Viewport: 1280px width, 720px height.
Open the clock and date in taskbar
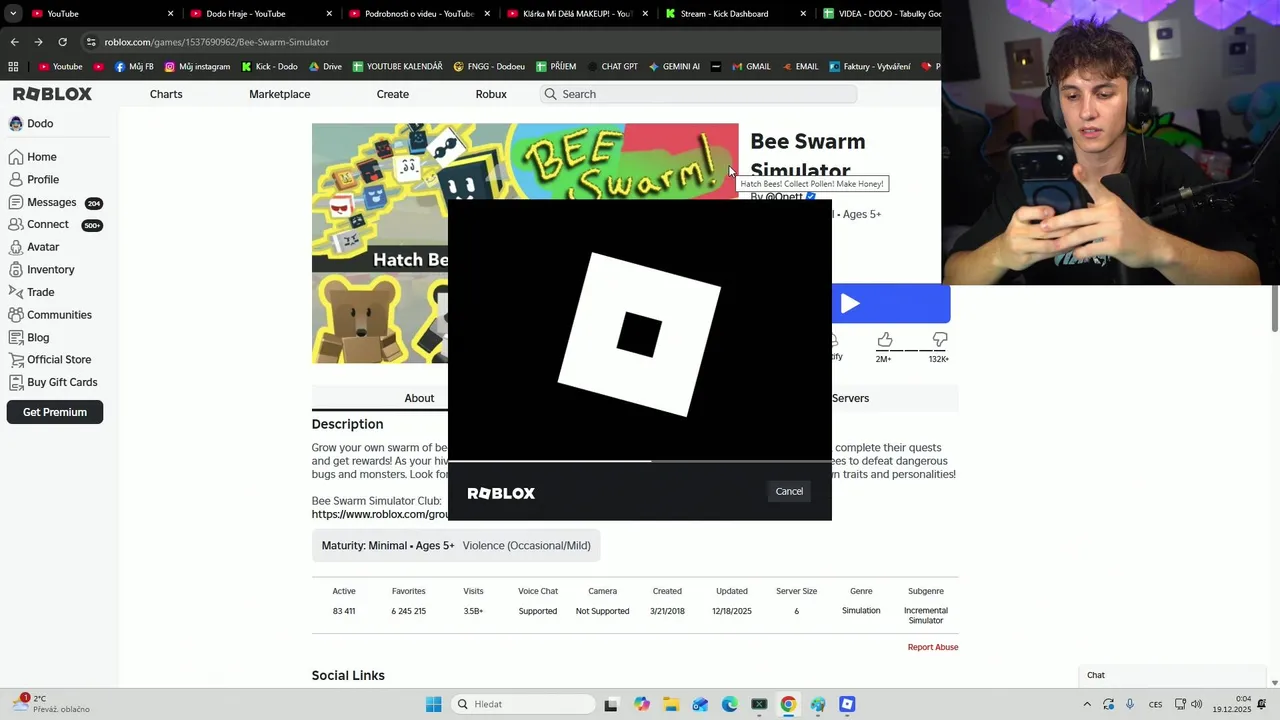(1232, 704)
